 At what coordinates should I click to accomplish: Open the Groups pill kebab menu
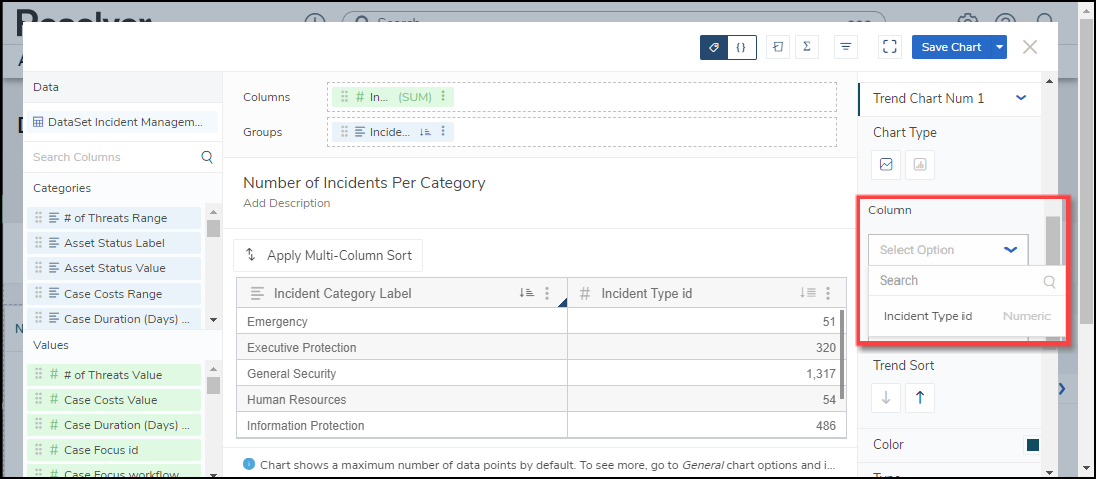(x=444, y=131)
